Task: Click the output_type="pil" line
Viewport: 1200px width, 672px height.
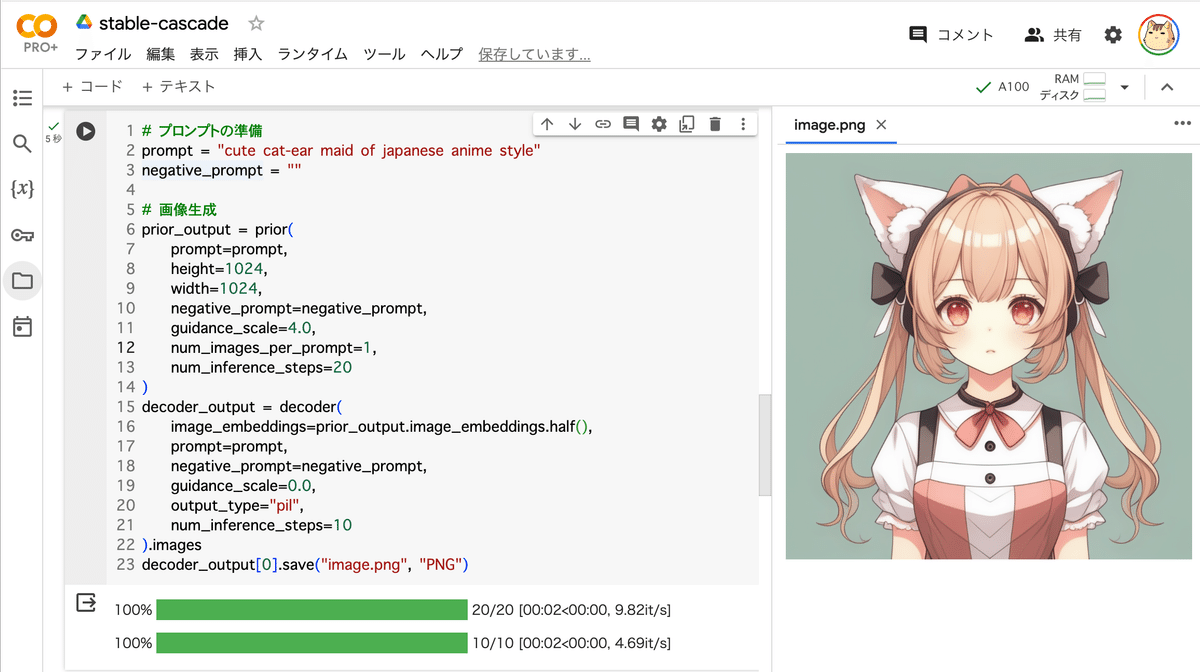Action: click(x=238, y=506)
